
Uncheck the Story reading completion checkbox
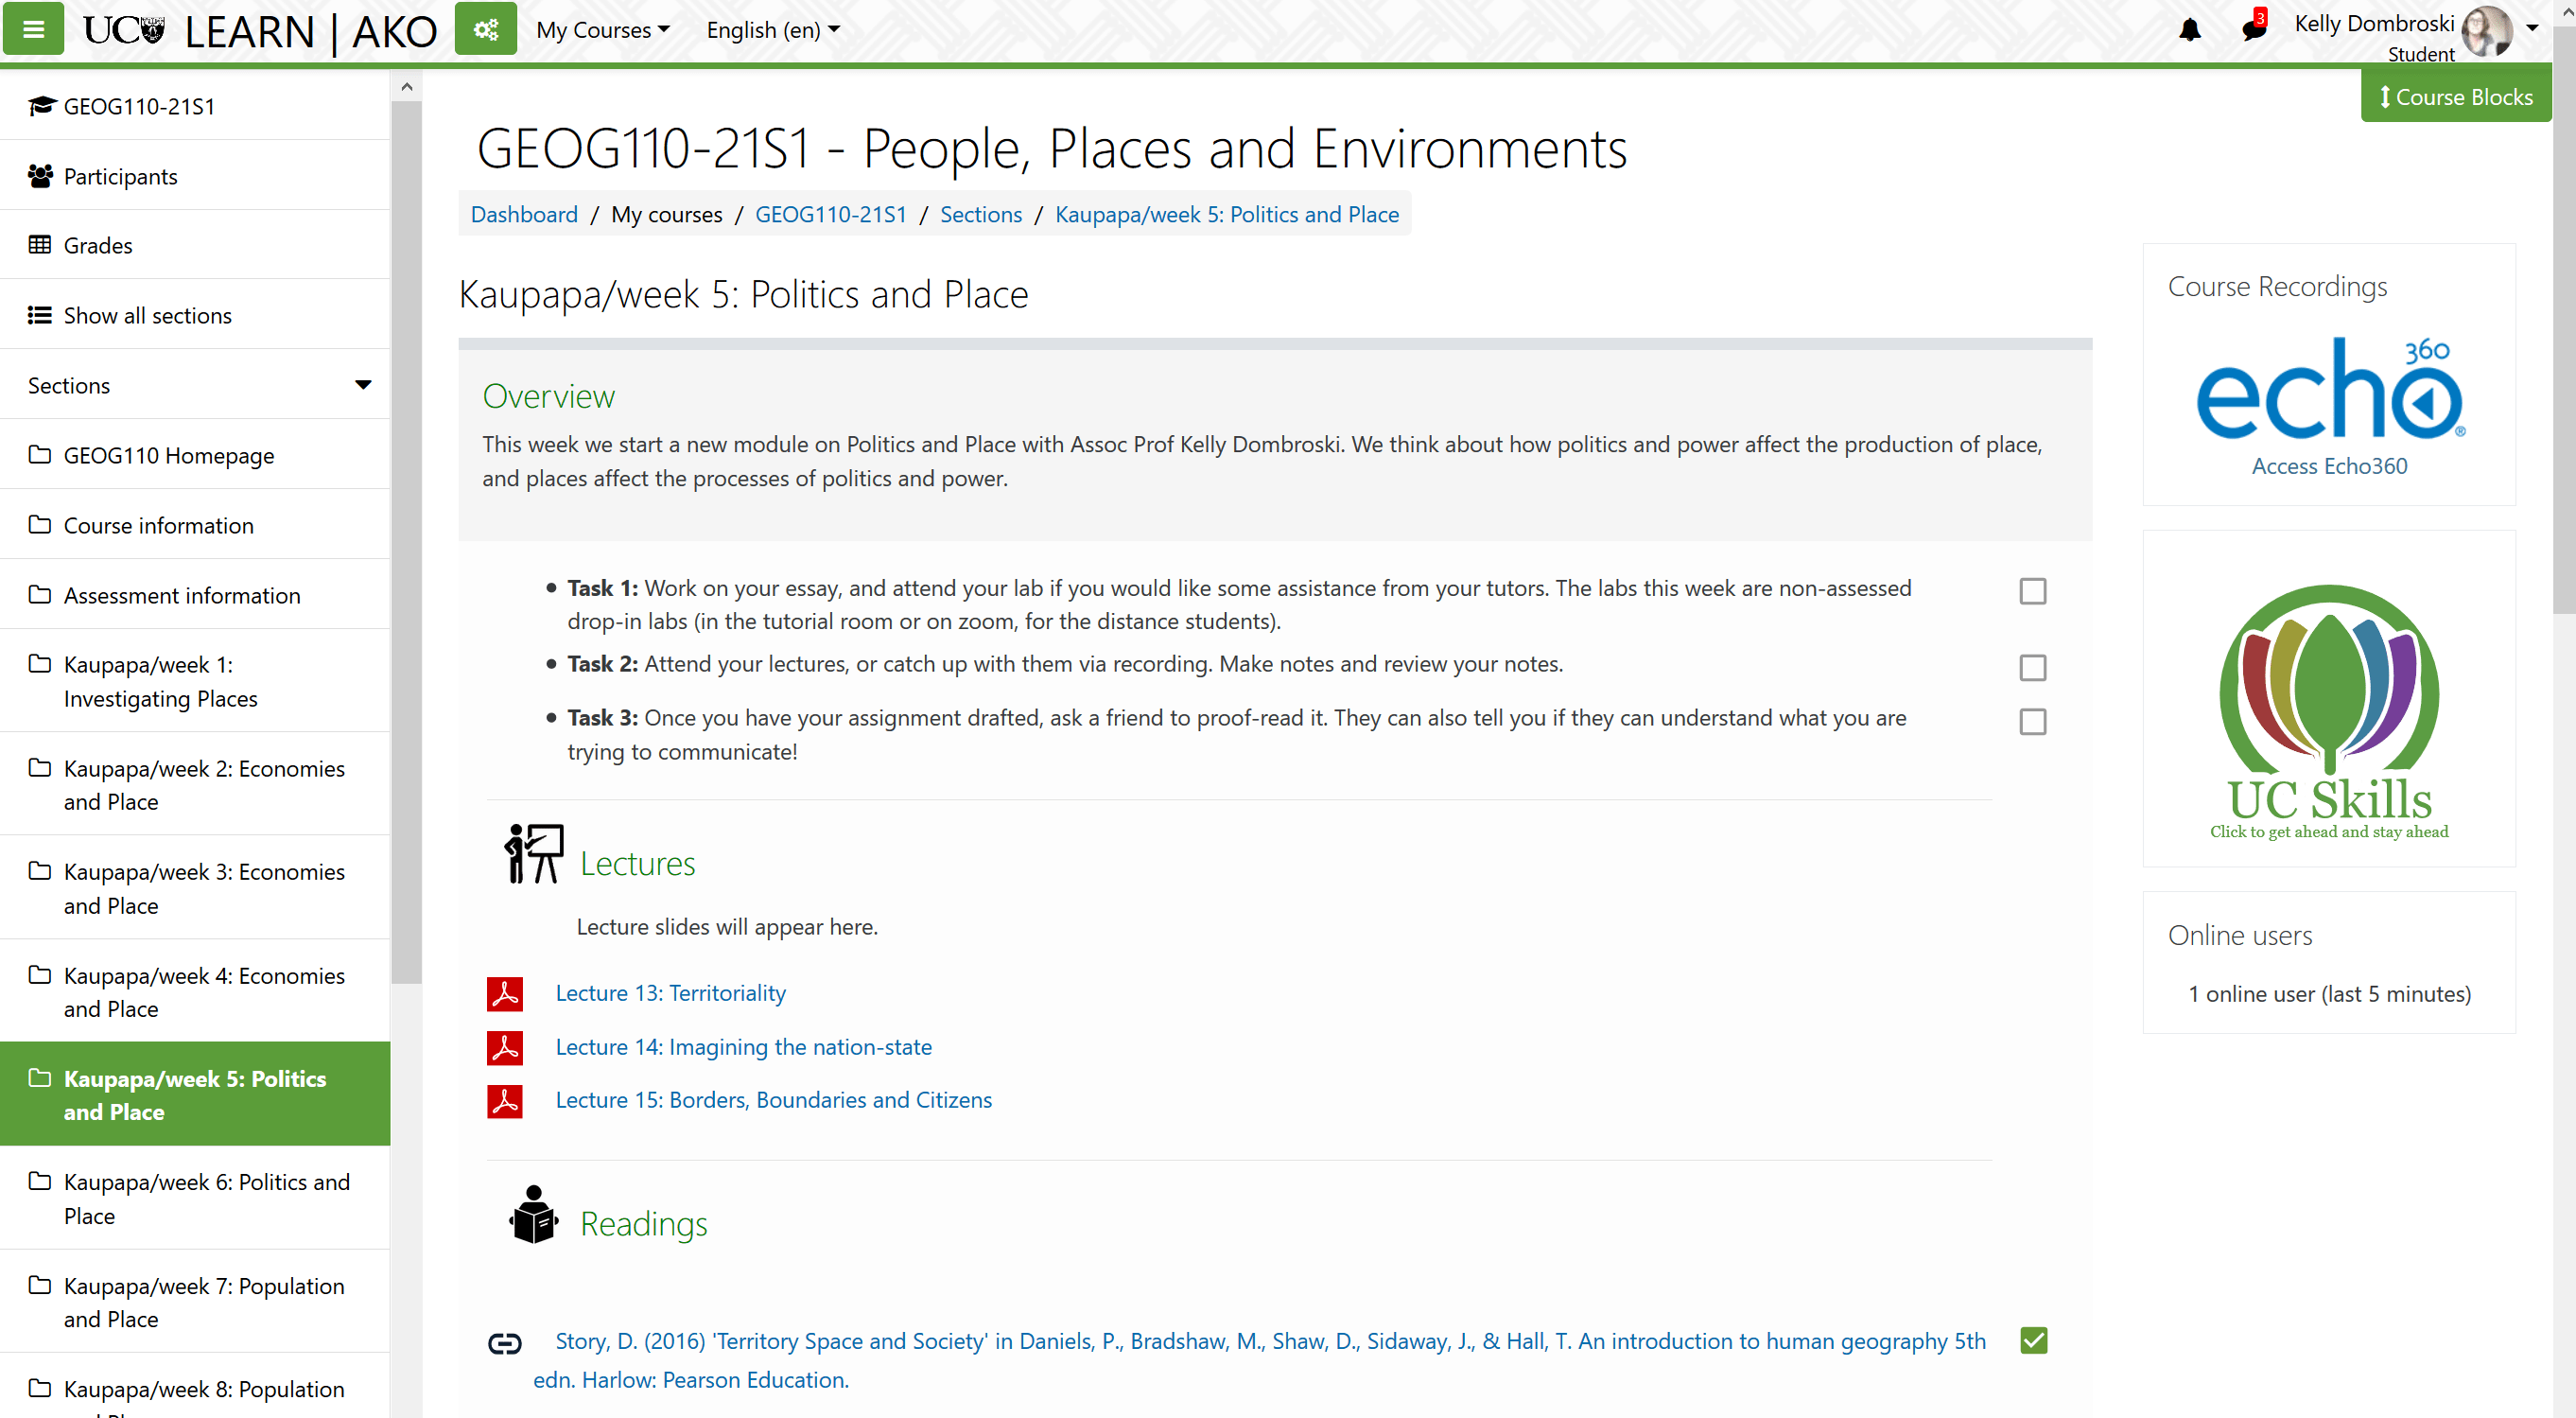click(x=2033, y=1340)
